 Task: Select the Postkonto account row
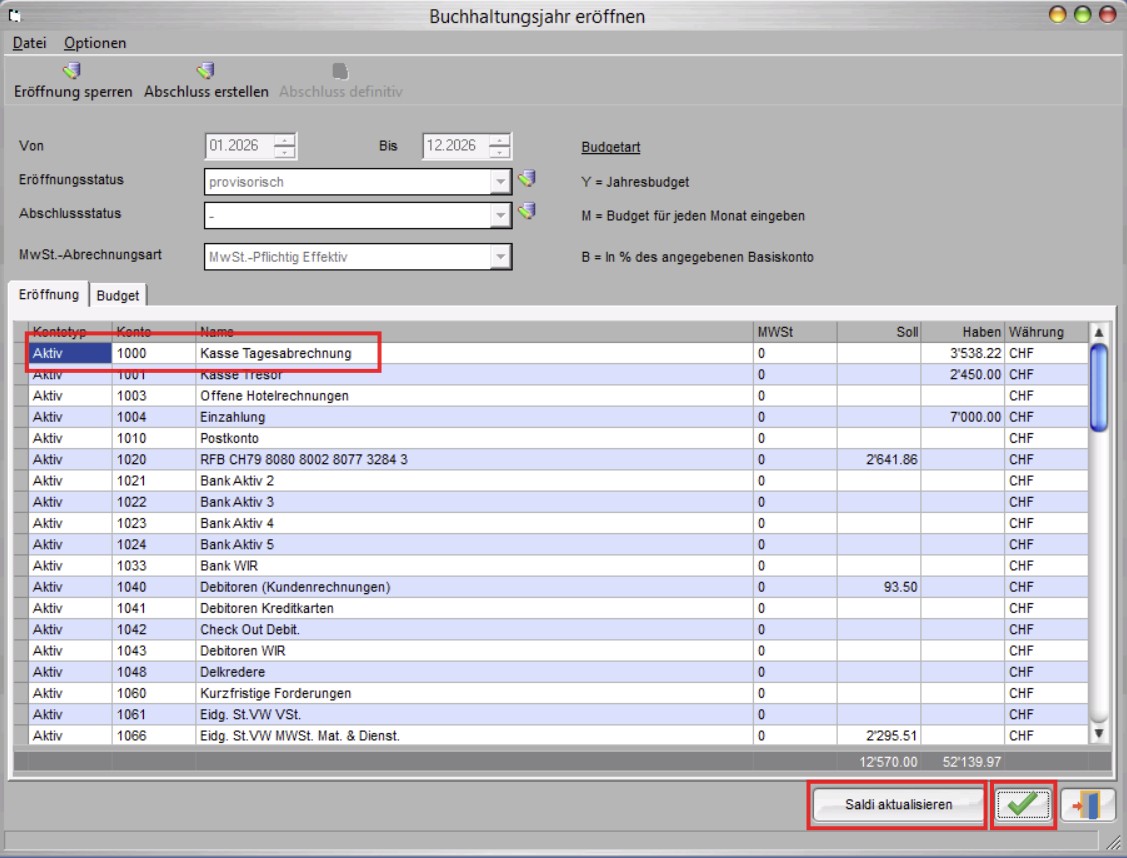click(x=400, y=438)
